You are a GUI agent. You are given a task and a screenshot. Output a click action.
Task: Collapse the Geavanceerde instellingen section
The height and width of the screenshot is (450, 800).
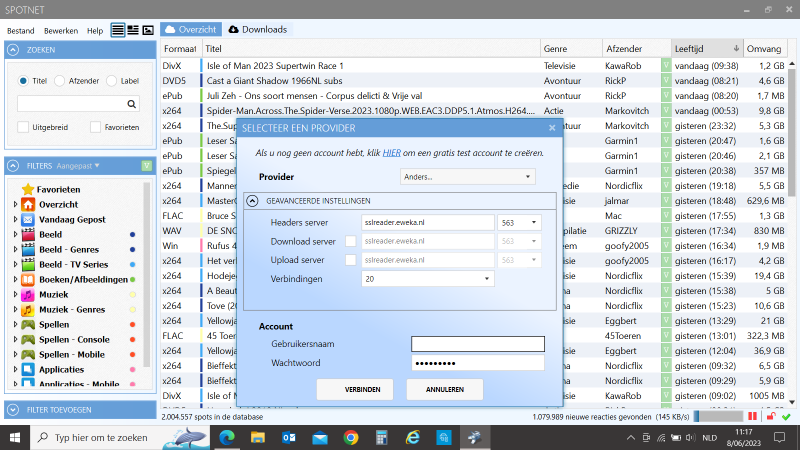point(254,201)
